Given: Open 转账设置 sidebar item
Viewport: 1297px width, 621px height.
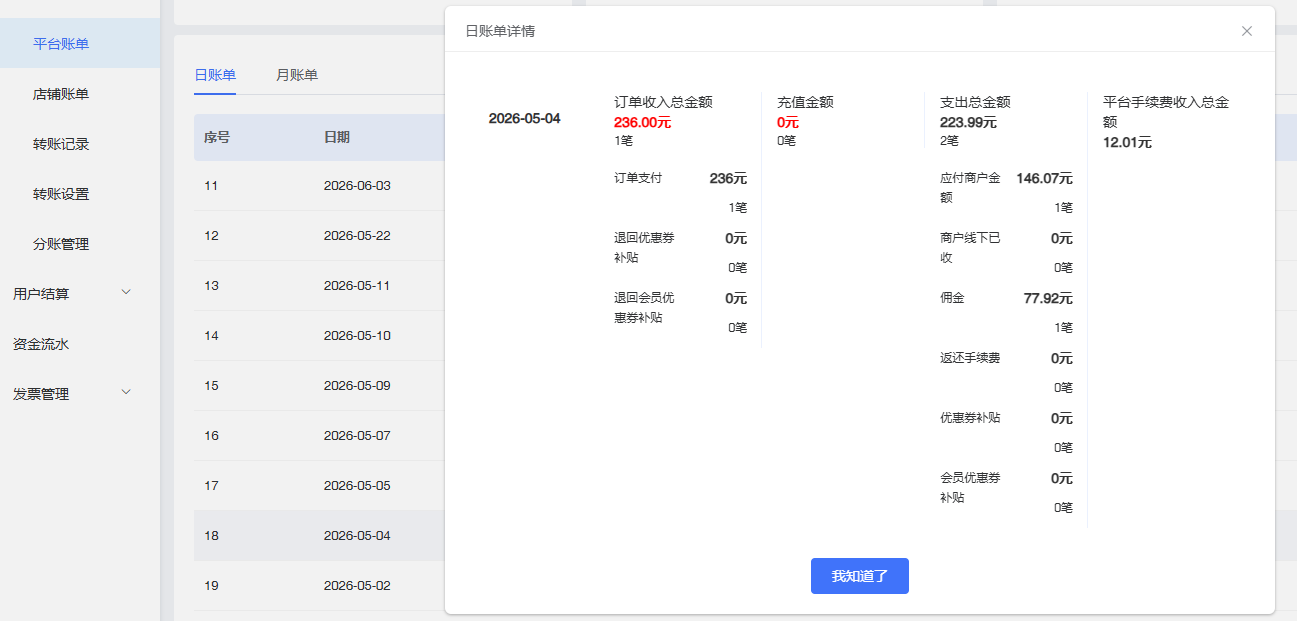Looking at the screenshot, I should [x=80, y=193].
